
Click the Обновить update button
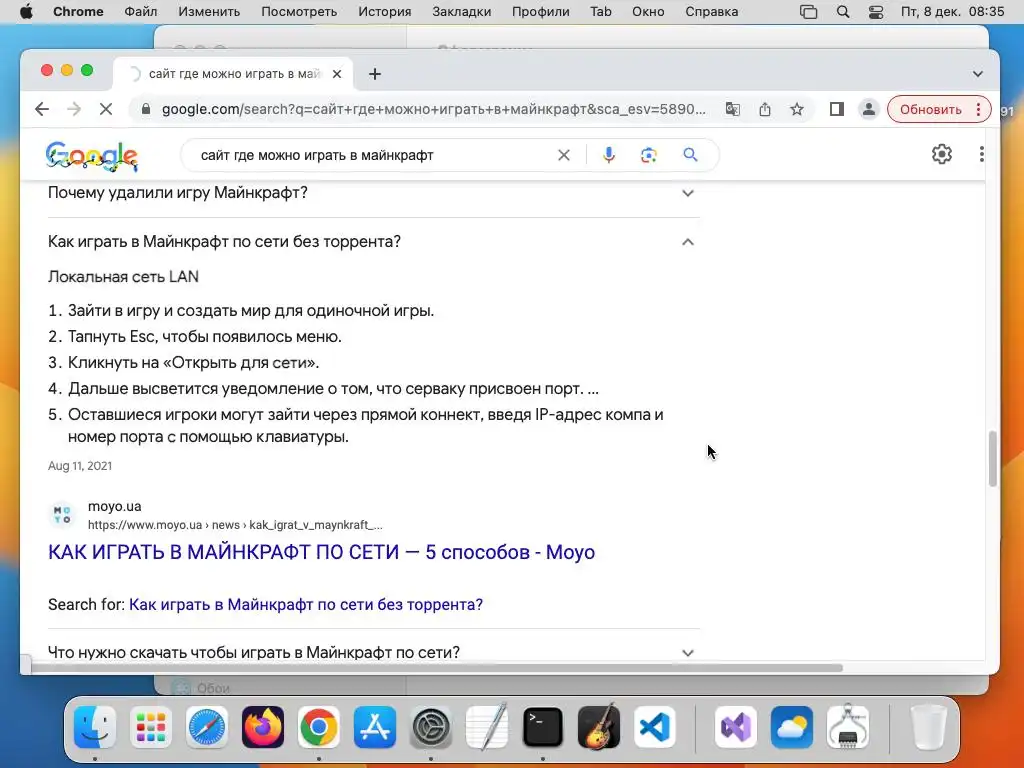click(931, 109)
